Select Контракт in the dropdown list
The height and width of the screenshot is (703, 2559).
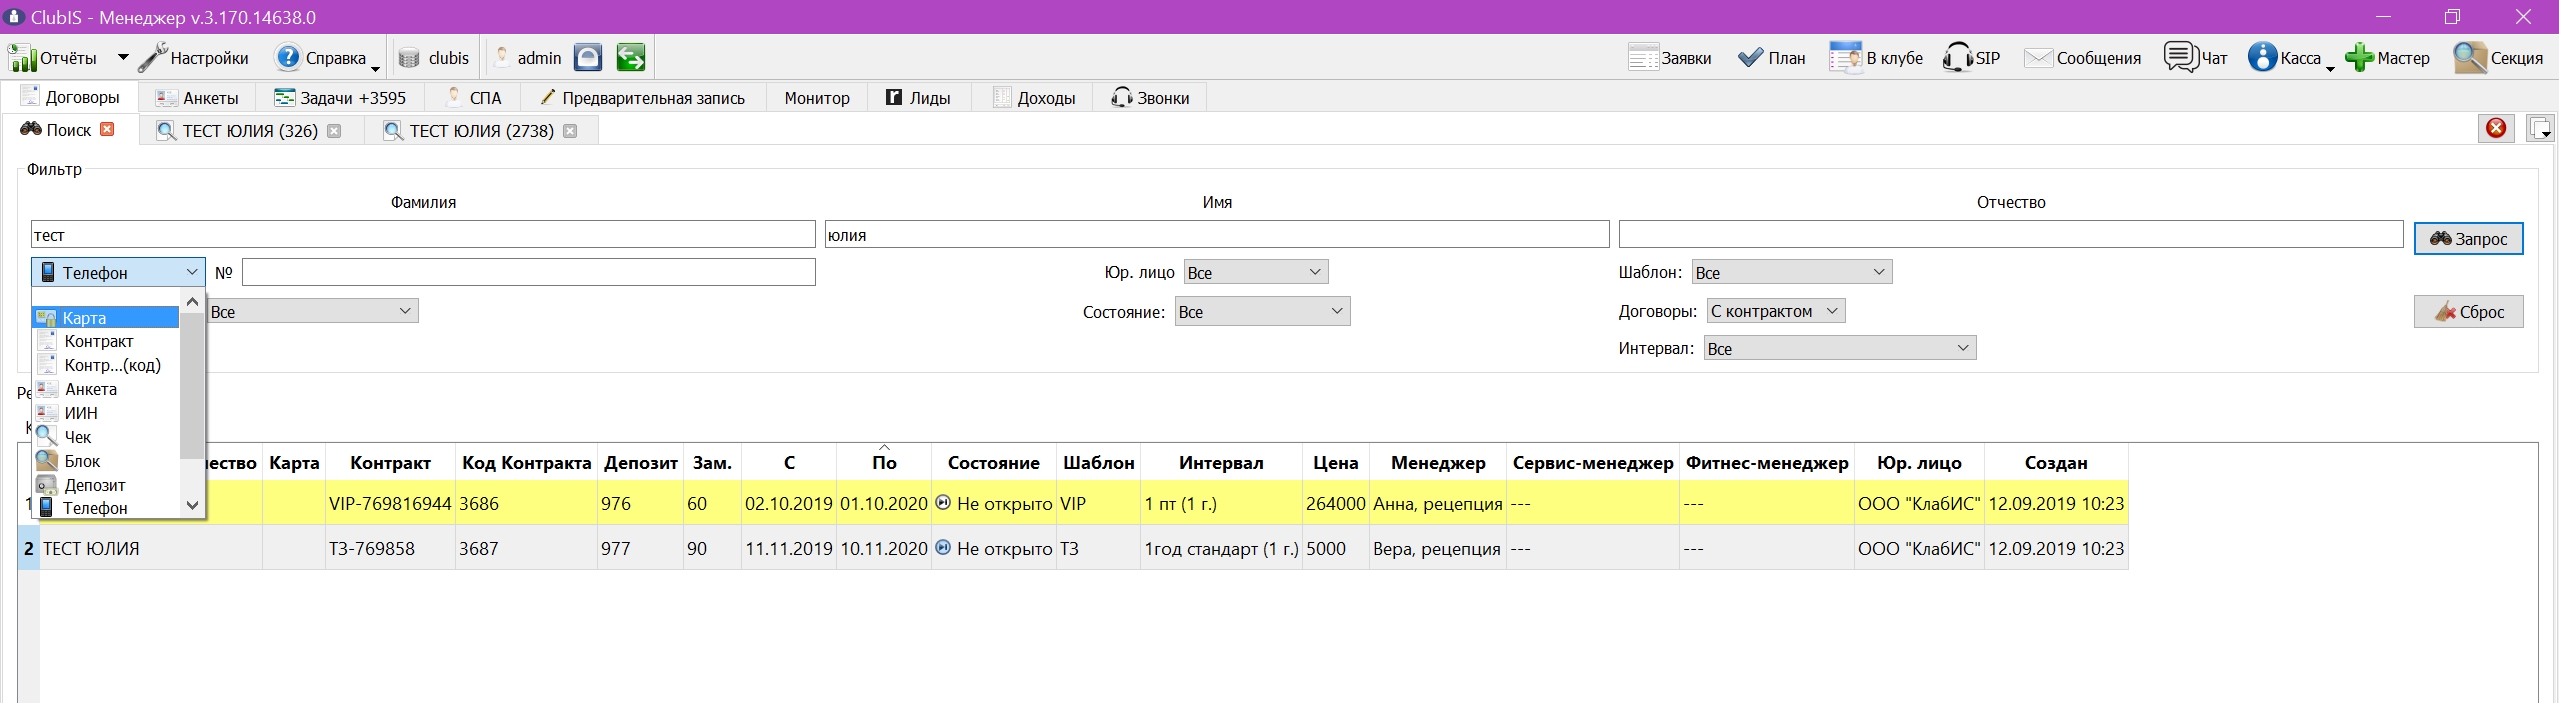[106, 341]
